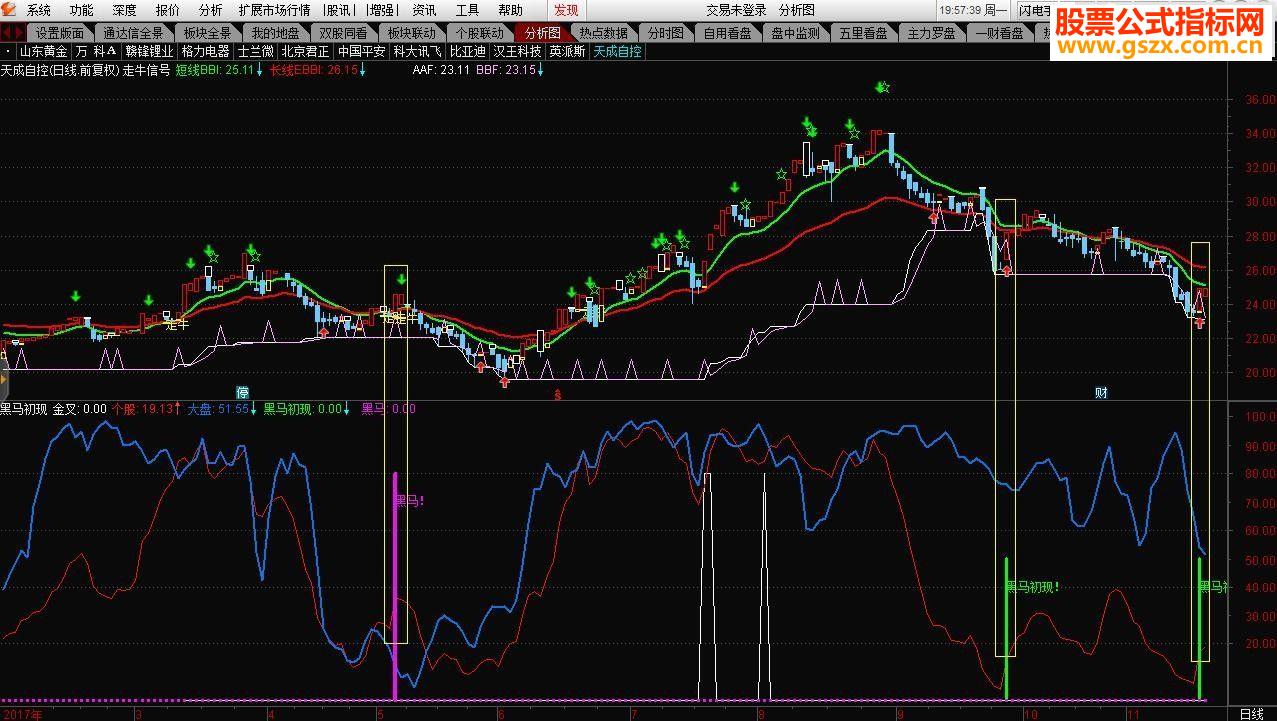Image resolution: width=1277 pixels, height=721 pixels.
Task: Open the 报价 menu
Action: point(168,10)
